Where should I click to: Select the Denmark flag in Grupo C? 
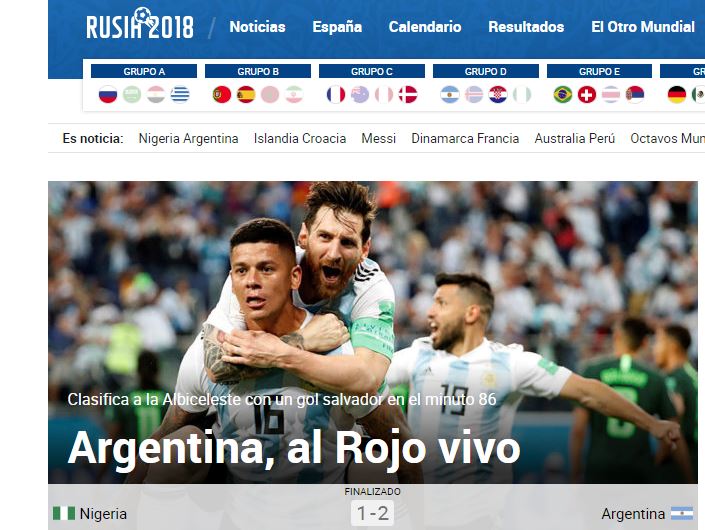pyautogui.click(x=408, y=94)
